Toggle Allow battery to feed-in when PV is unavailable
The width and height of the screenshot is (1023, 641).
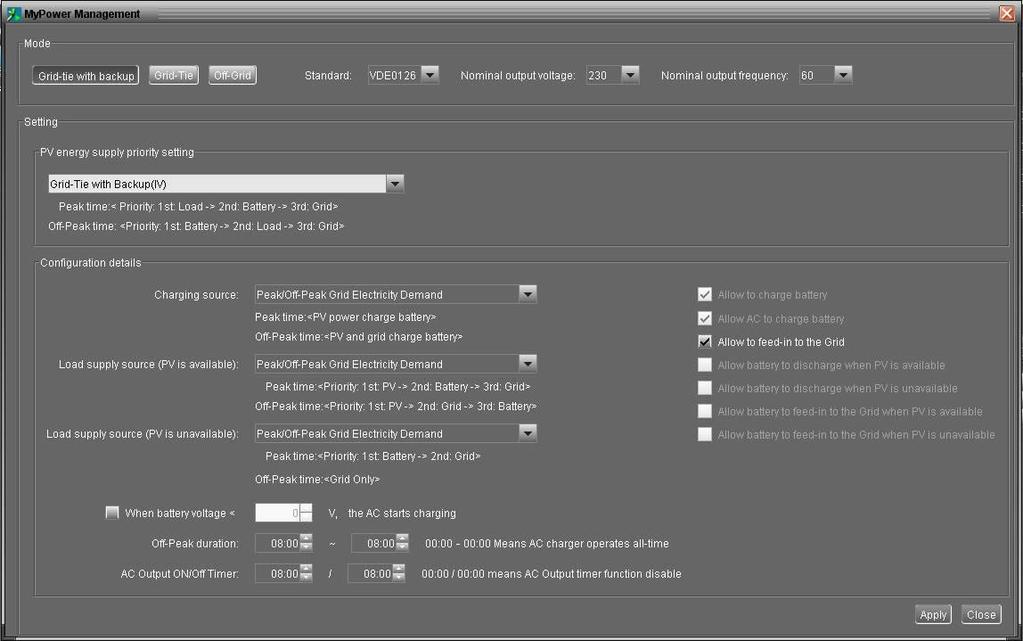point(705,434)
